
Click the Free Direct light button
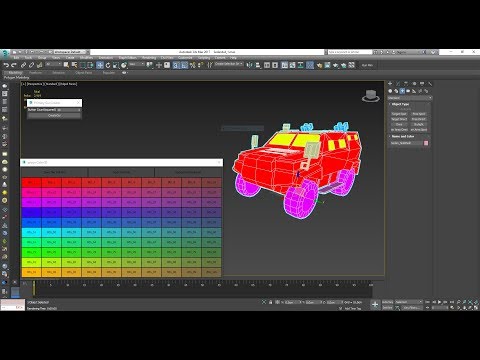[419, 119]
